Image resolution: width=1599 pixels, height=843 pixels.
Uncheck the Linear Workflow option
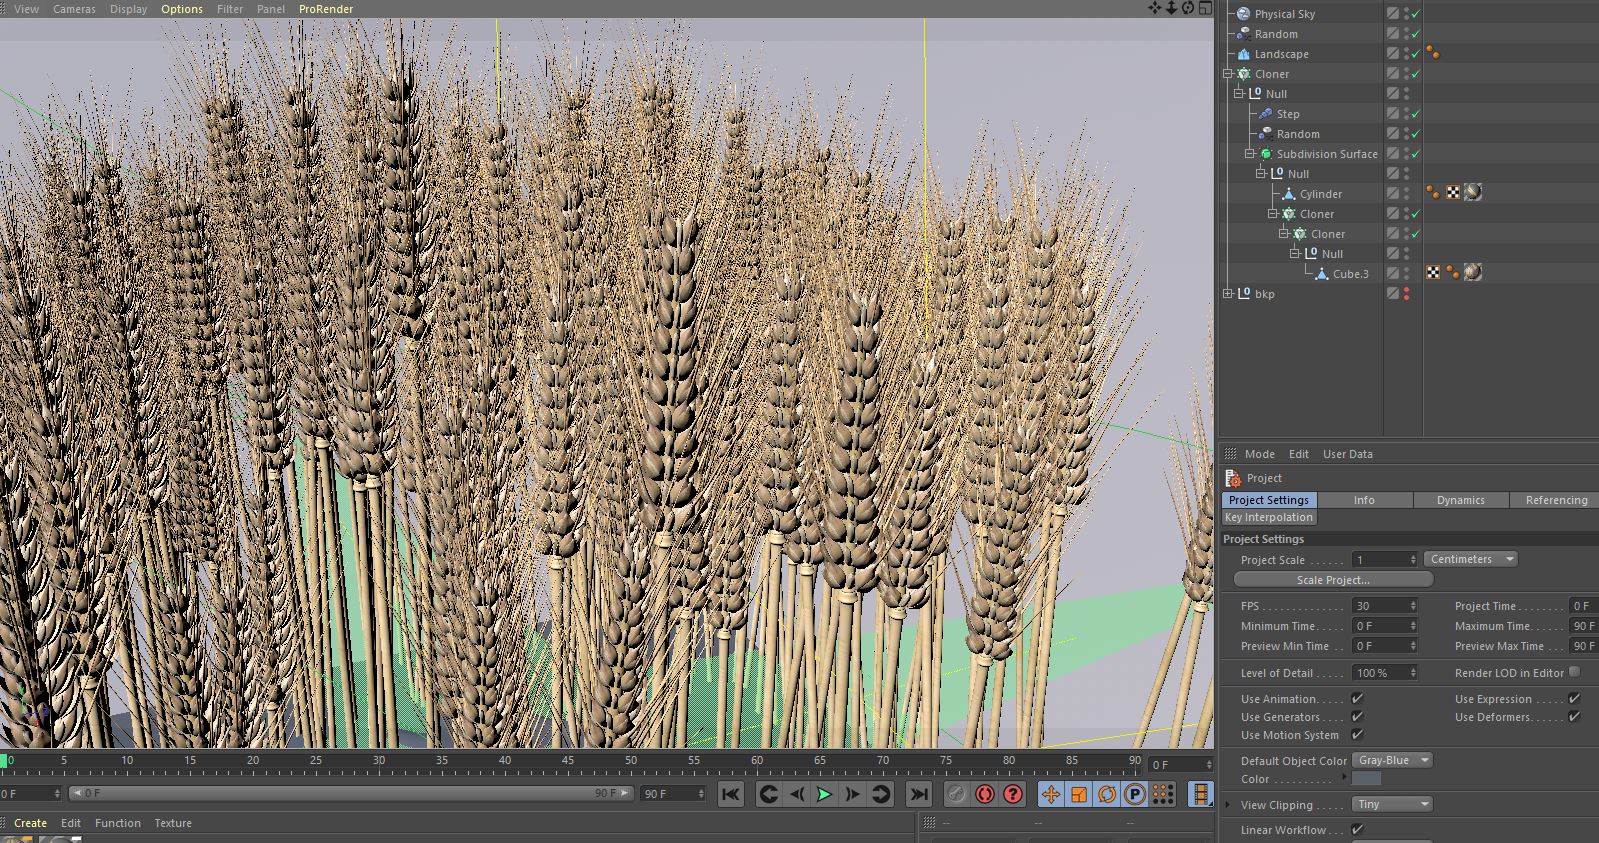[1357, 829]
